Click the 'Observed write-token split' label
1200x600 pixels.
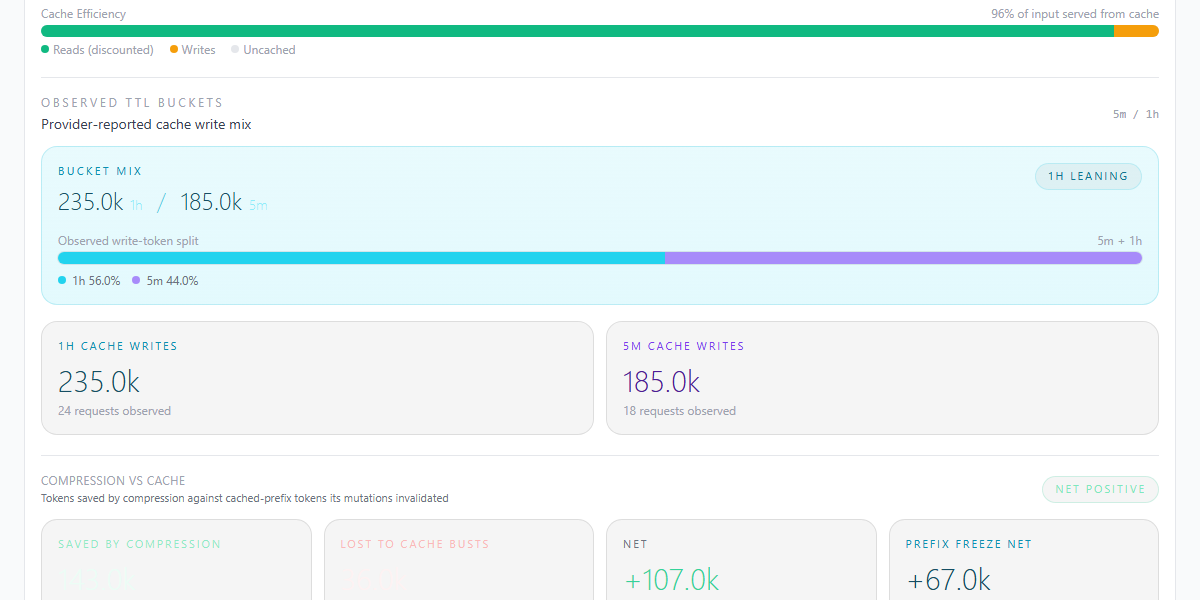tap(128, 241)
